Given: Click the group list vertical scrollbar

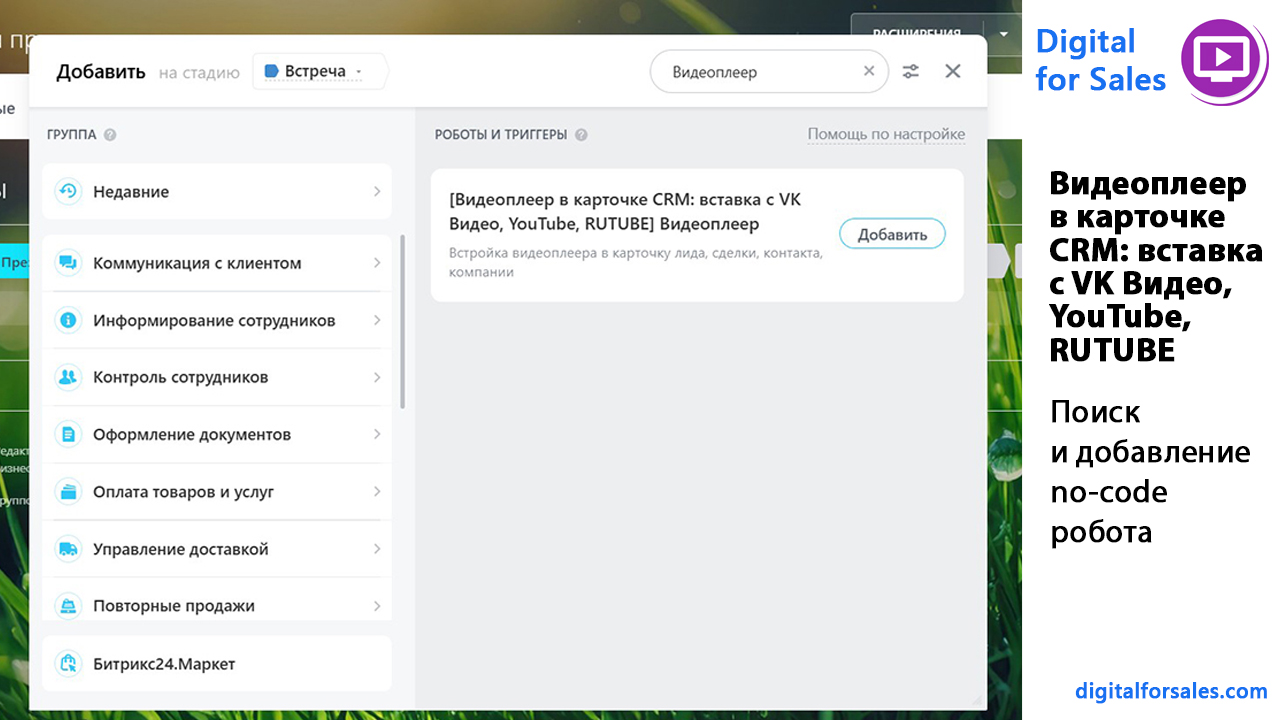Looking at the screenshot, I should [x=402, y=322].
